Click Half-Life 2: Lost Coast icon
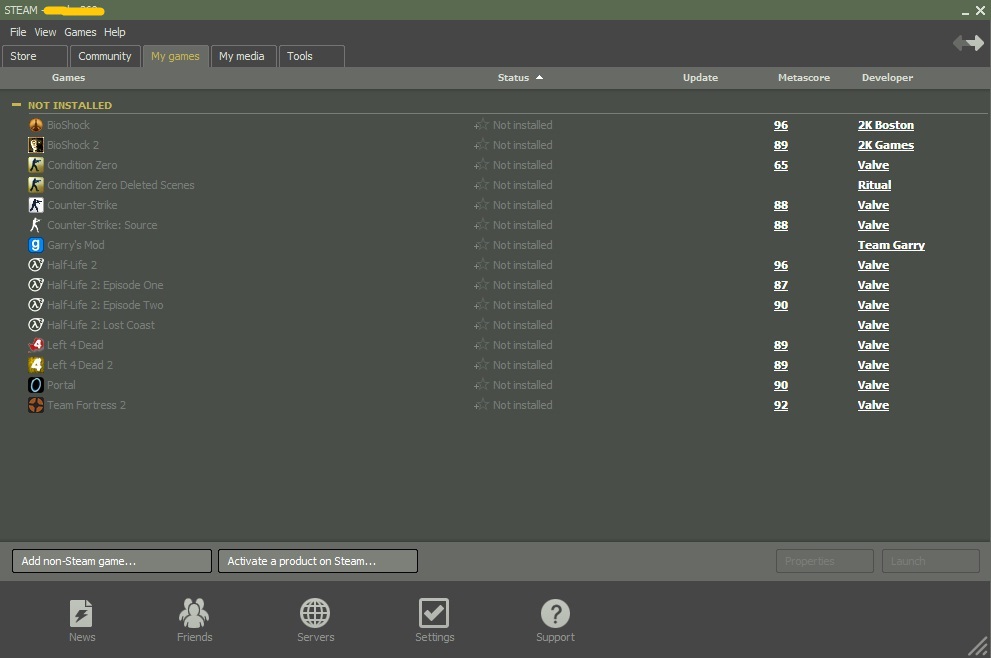The image size is (991, 658). click(36, 325)
